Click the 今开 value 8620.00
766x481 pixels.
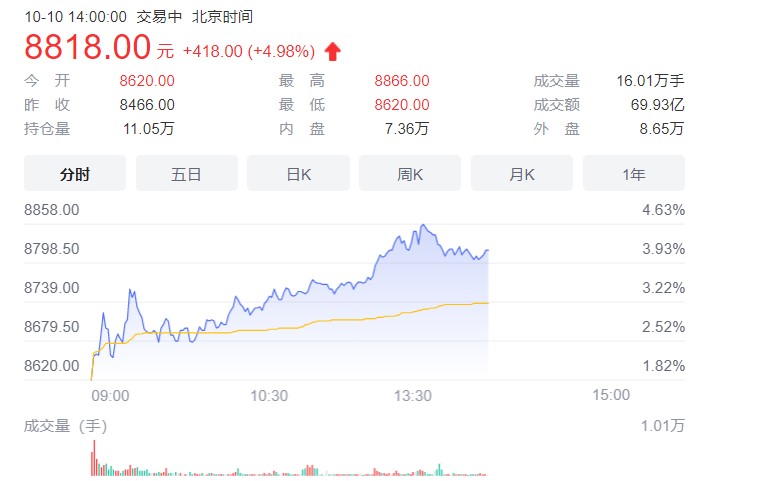(x=147, y=81)
